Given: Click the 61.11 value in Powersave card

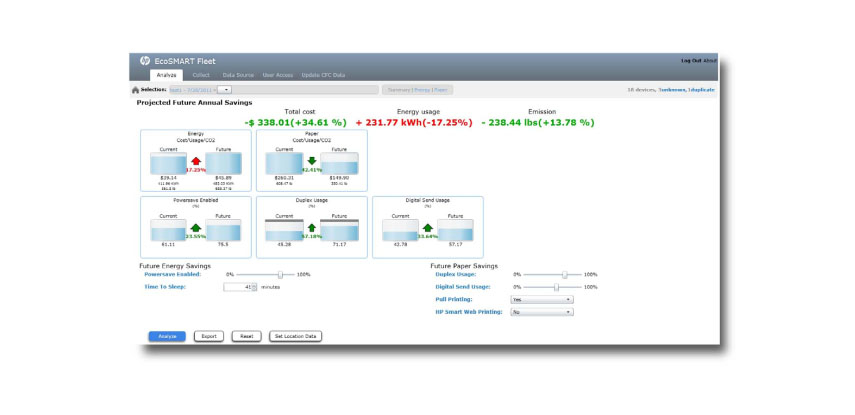Looking at the screenshot, I should point(168,245).
